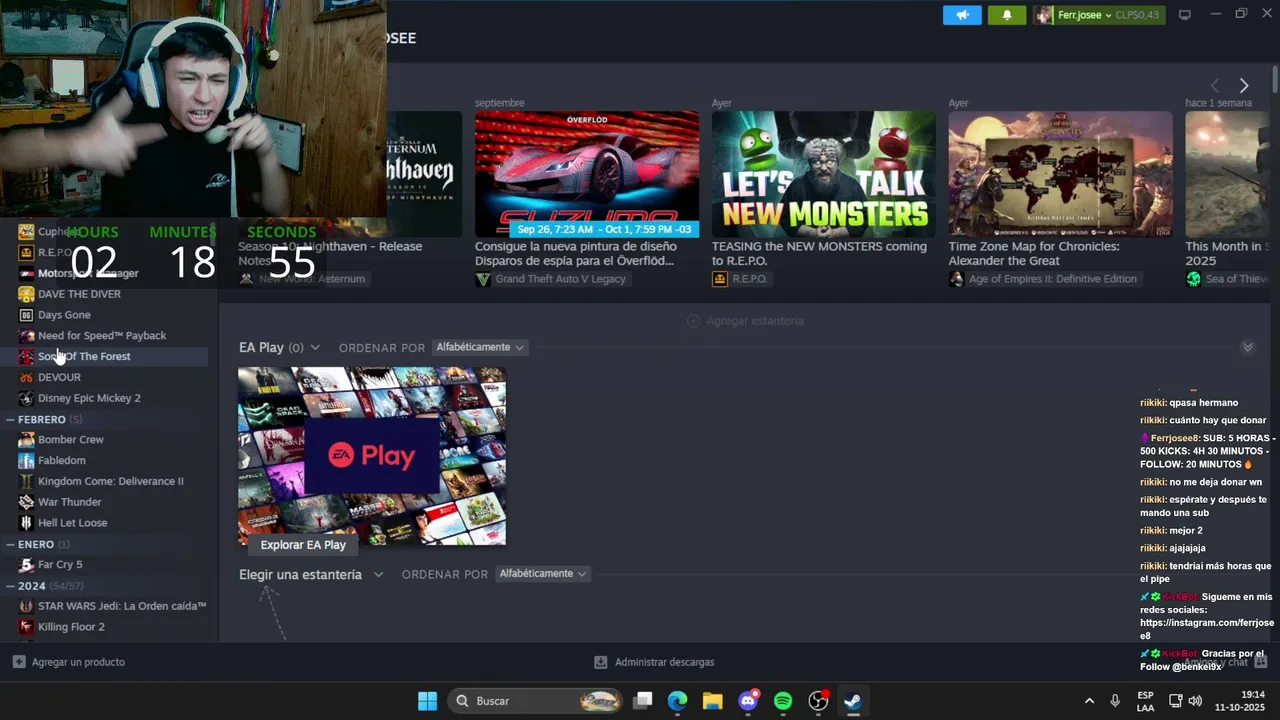Open 'Consigue la nueva pintura de diseño' headline
The width and height of the screenshot is (1280, 720).
[576, 253]
